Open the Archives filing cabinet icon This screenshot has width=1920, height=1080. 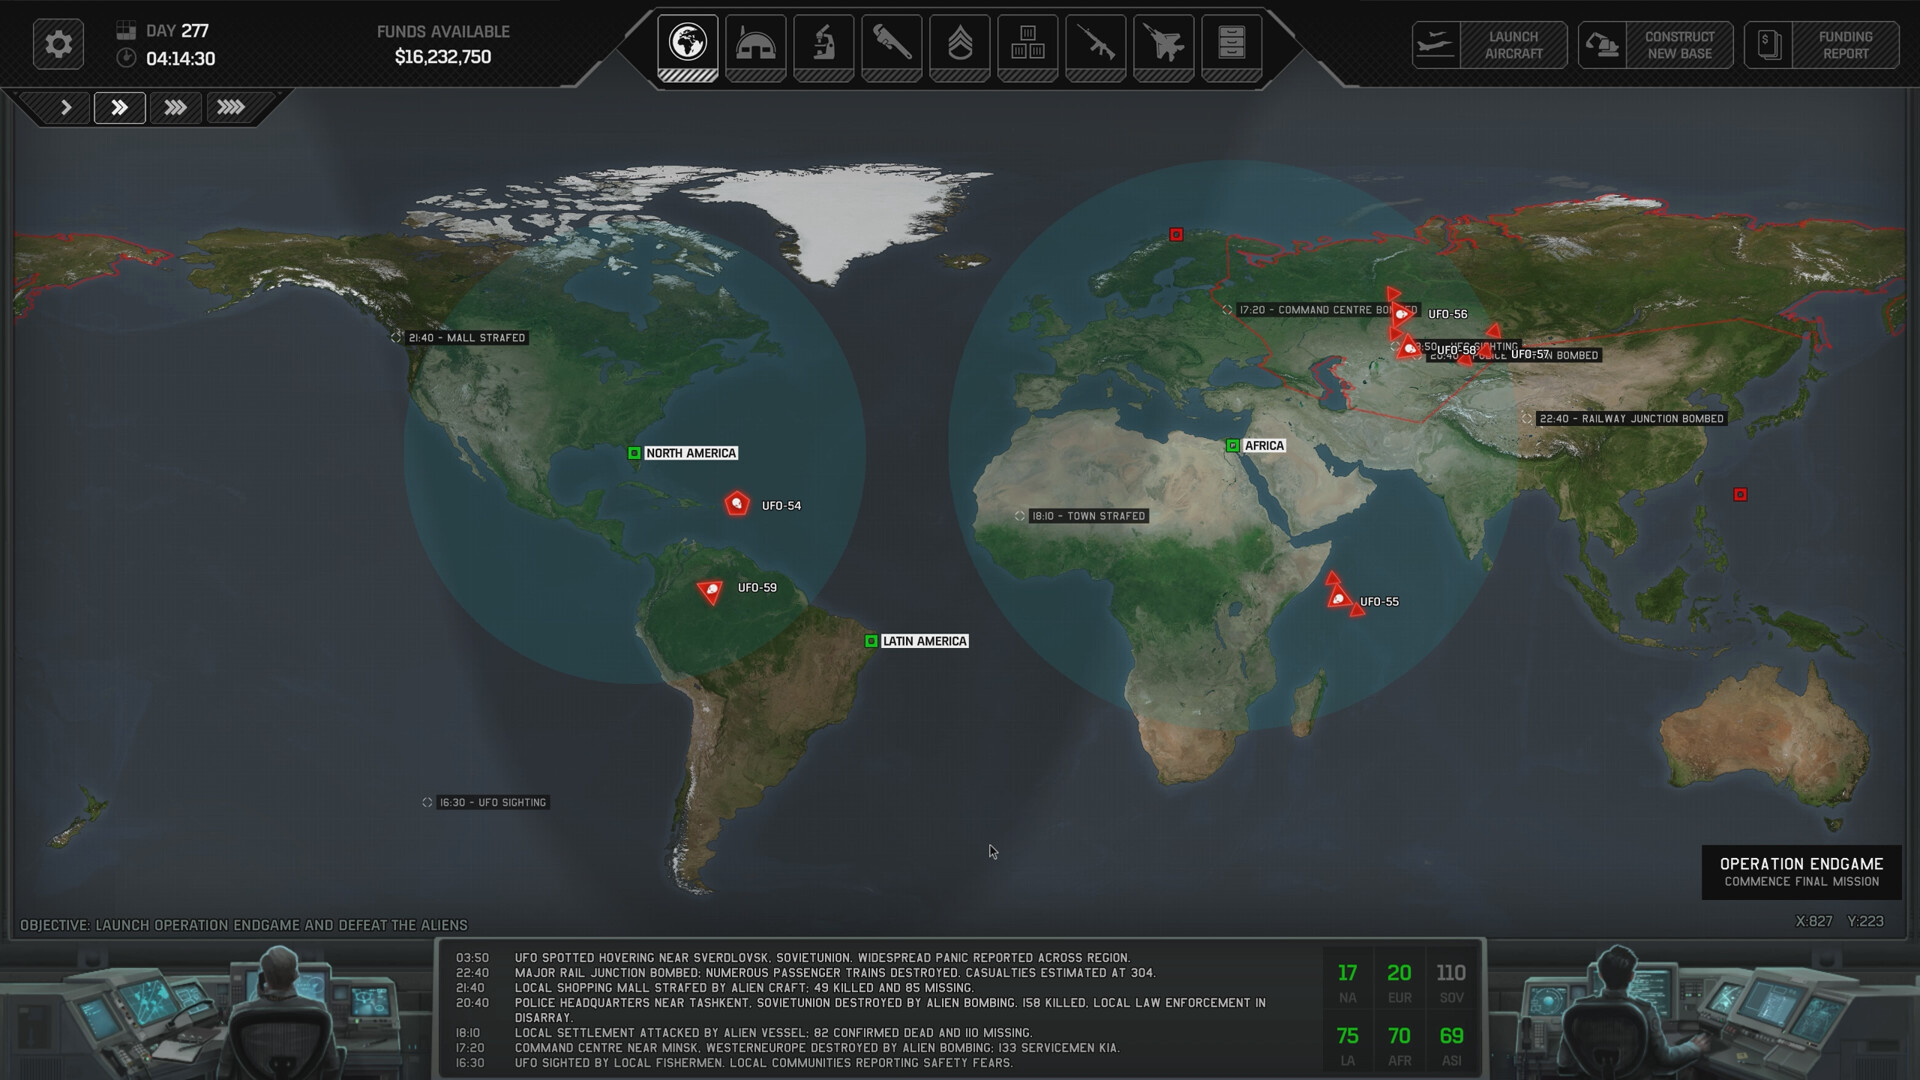click(x=1232, y=44)
